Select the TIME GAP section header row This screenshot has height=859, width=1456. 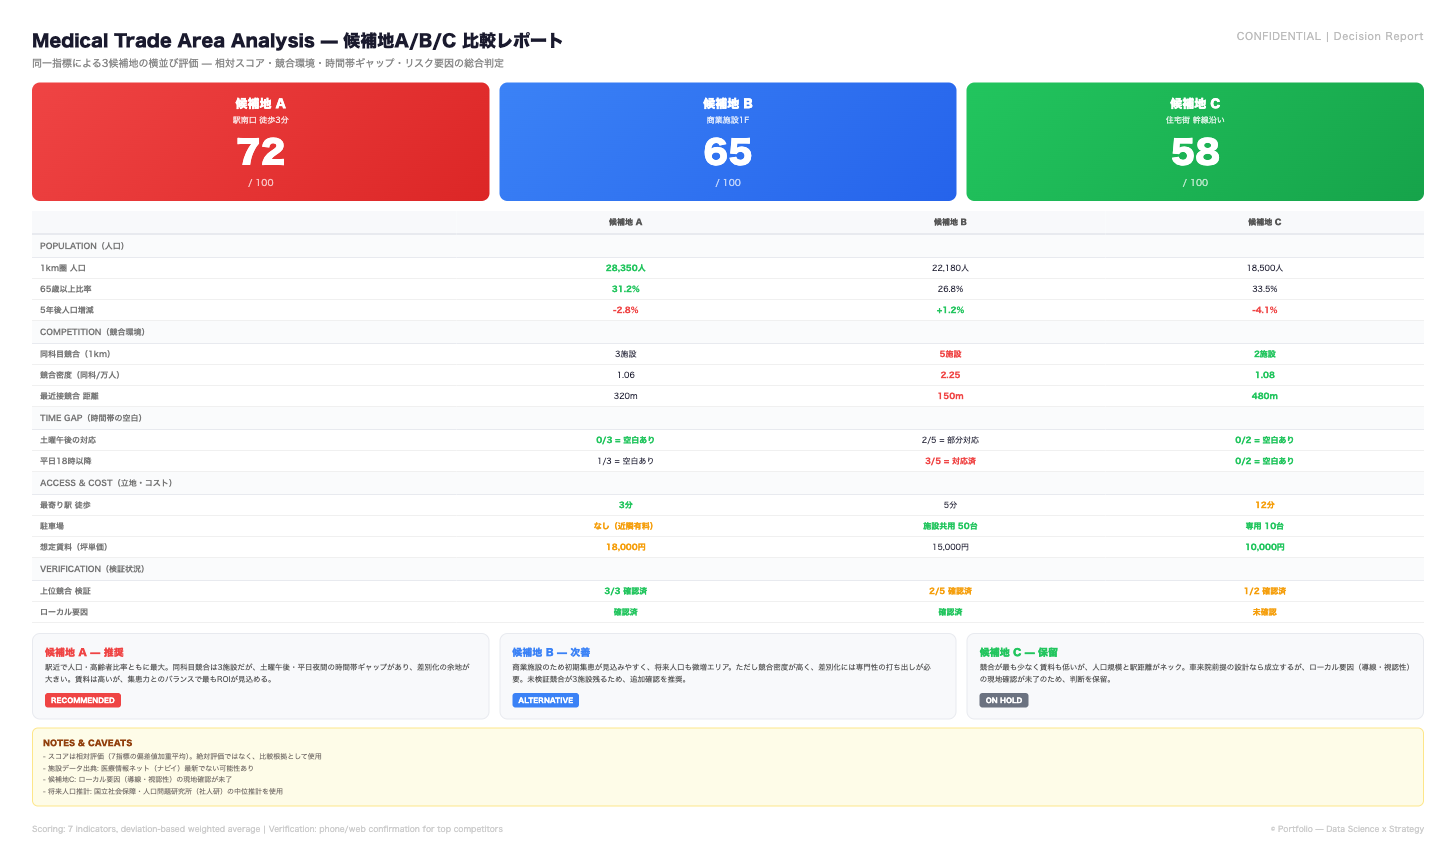pyautogui.click(x=91, y=418)
